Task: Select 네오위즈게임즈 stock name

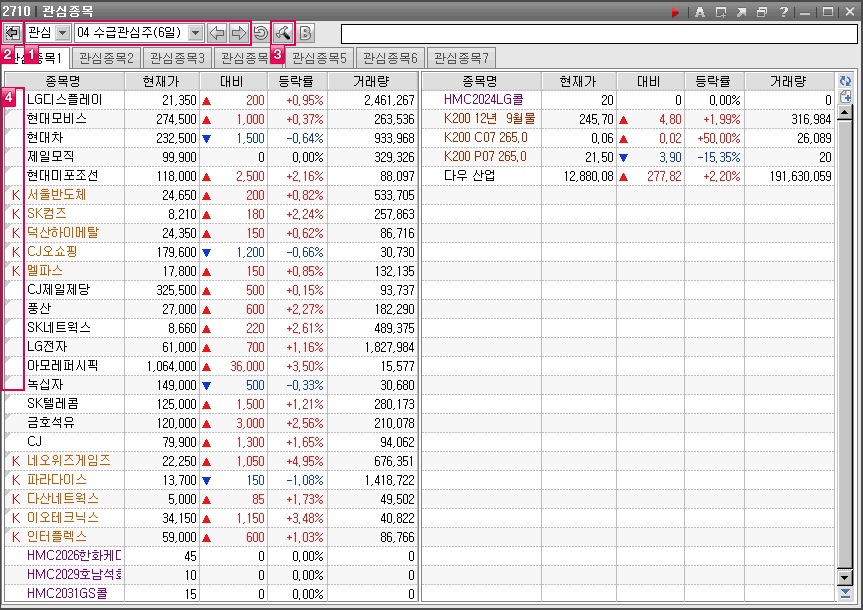Action: [69, 461]
